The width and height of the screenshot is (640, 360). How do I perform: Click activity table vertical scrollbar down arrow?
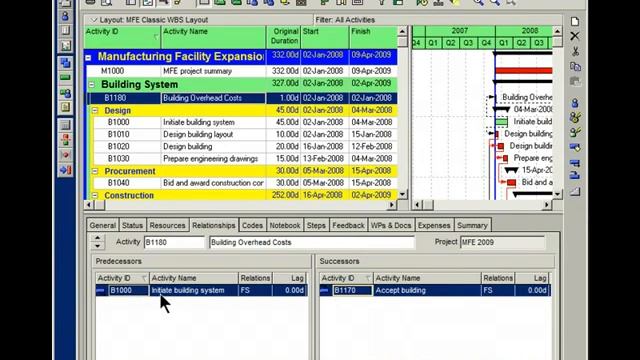[x=402, y=194]
